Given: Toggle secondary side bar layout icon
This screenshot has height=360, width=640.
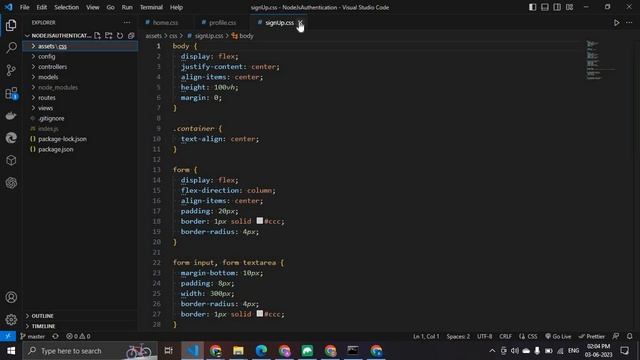Looking at the screenshot, I should tap(557, 7).
